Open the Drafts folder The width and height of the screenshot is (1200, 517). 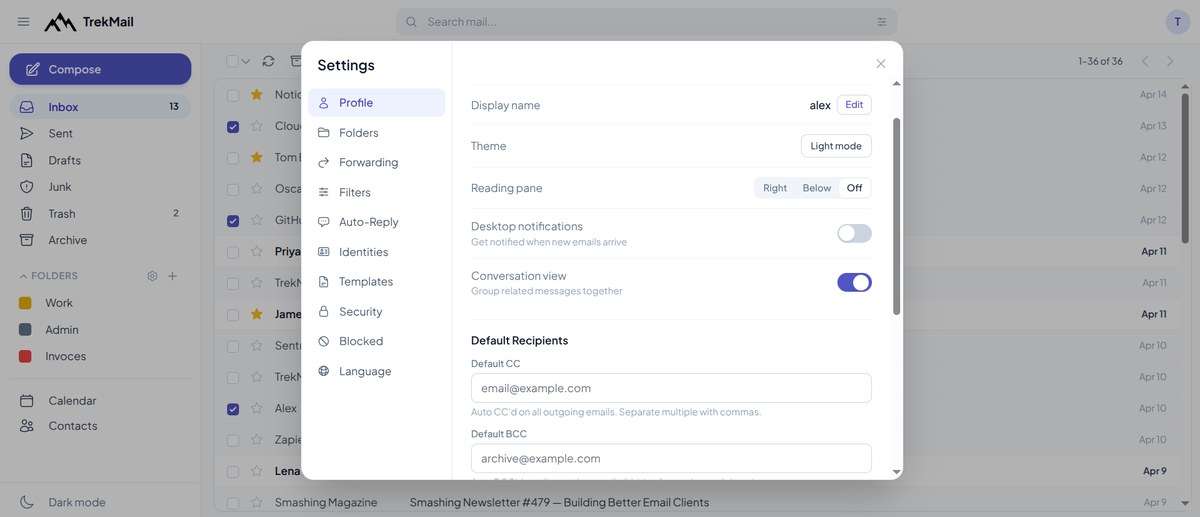pyautogui.click(x=100, y=160)
